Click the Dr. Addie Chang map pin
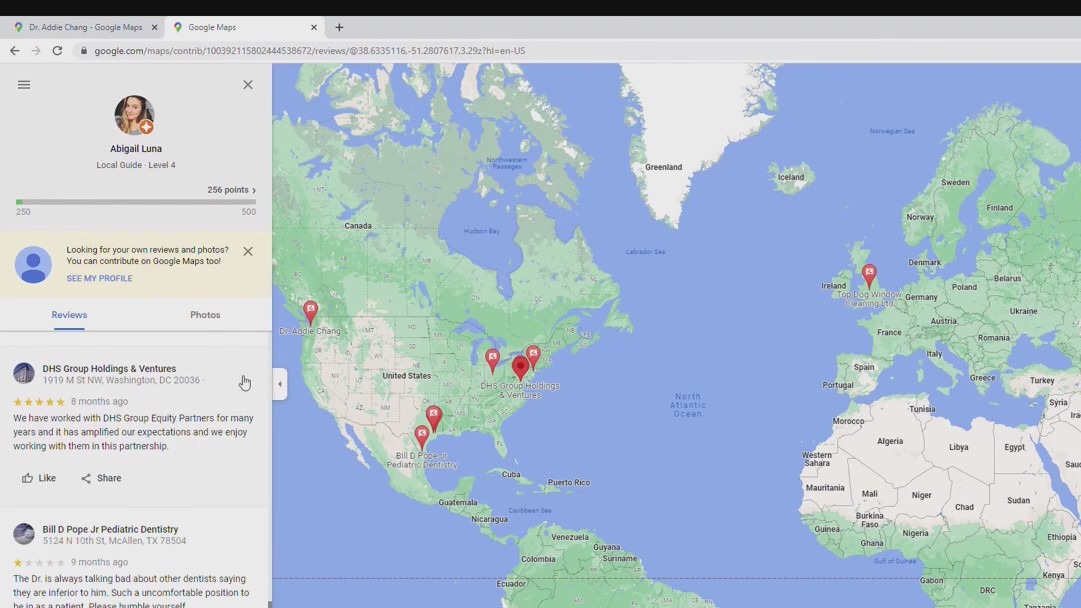 click(310, 311)
